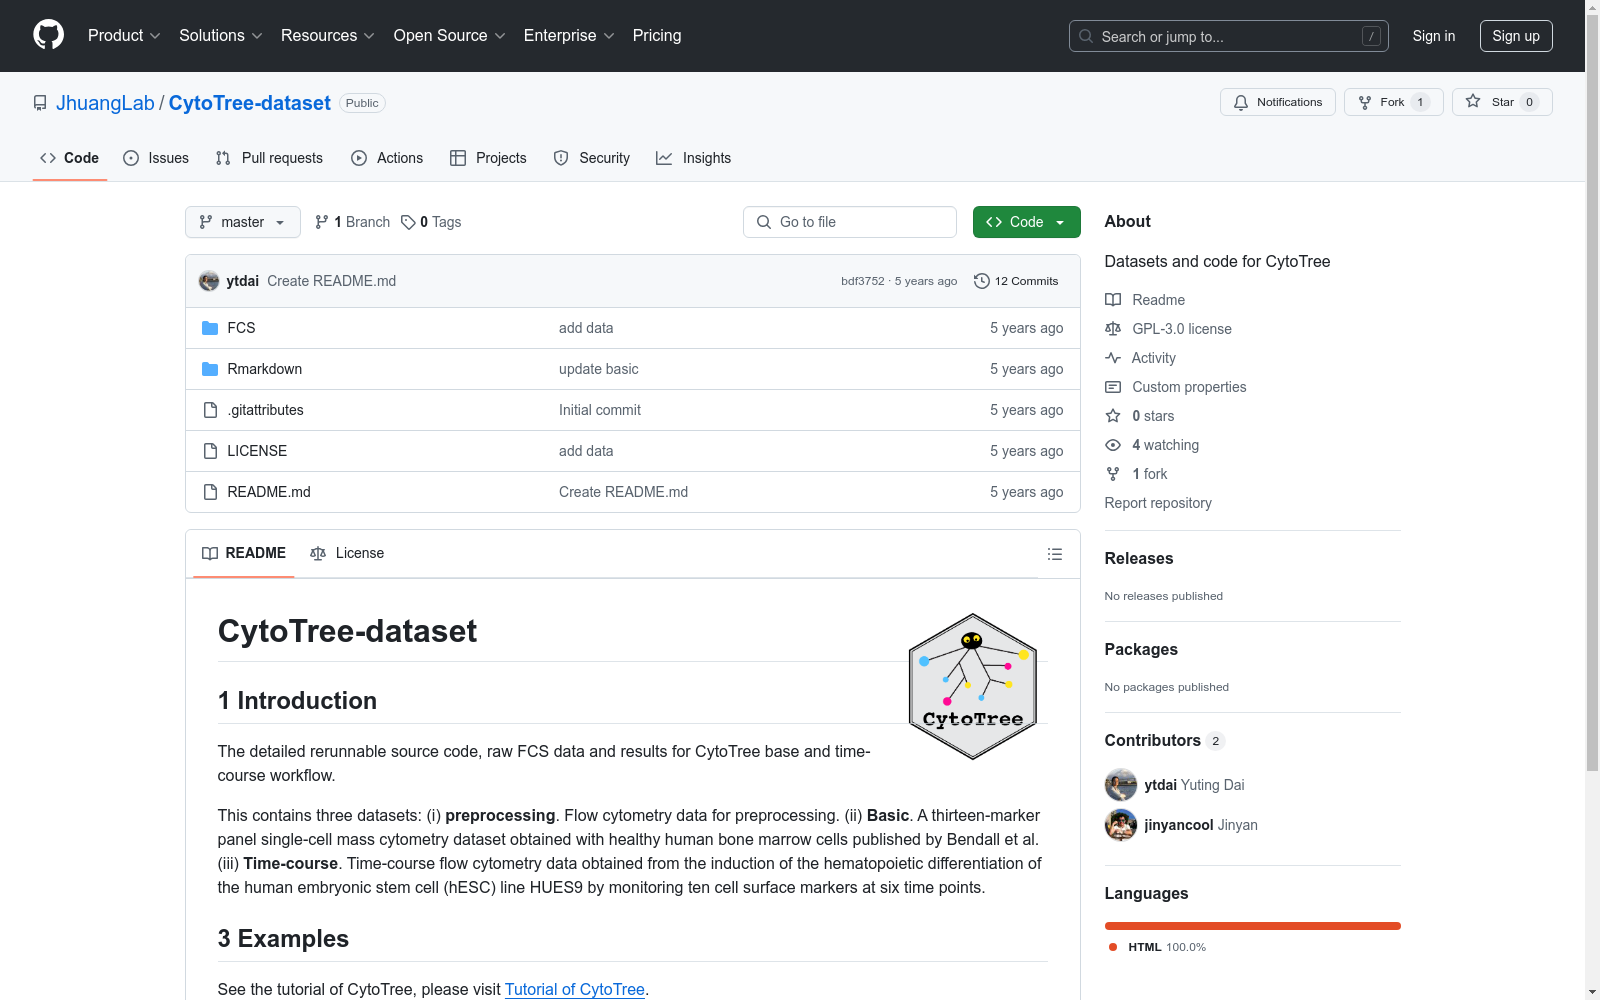Click the branch icon beside 1 Branch
The height and width of the screenshot is (1000, 1600).
coord(322,222)
